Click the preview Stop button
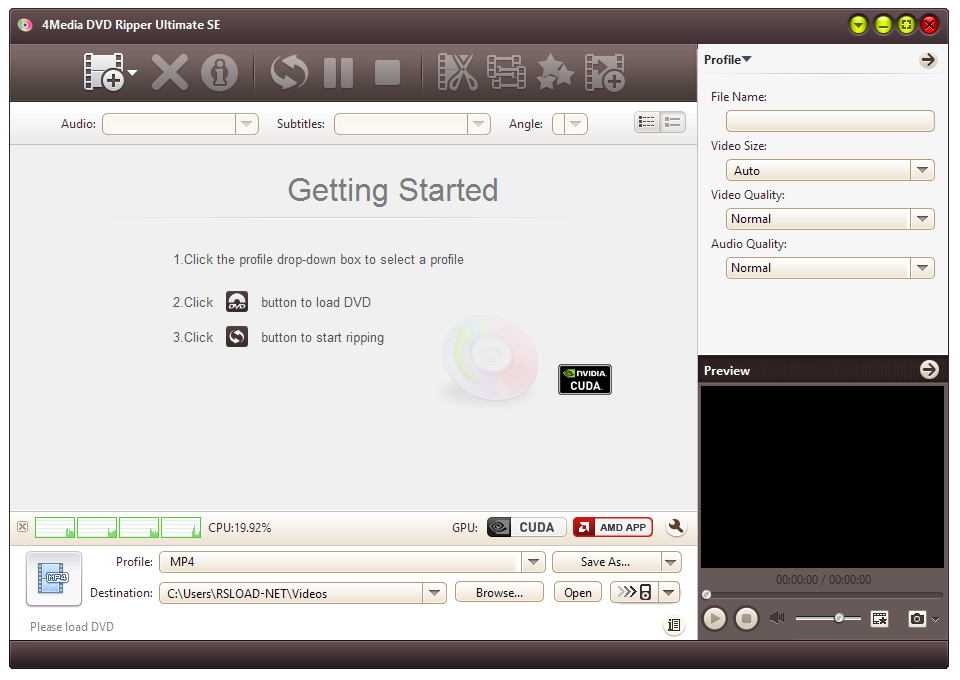 (x=746, y=618)
